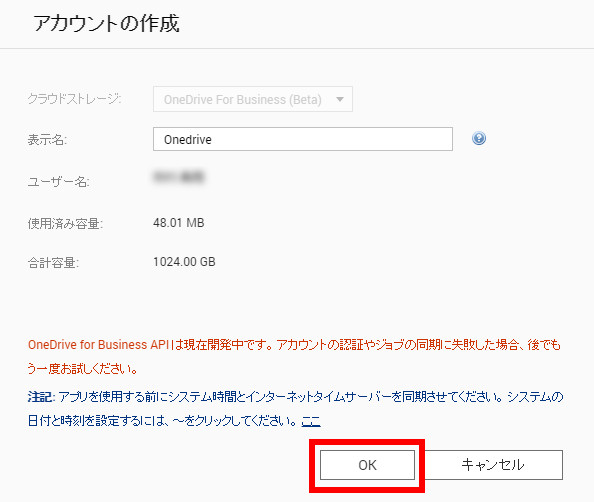
Task: Select the OneDrive For Business (Beta) combo box
Action: [253, 99]
